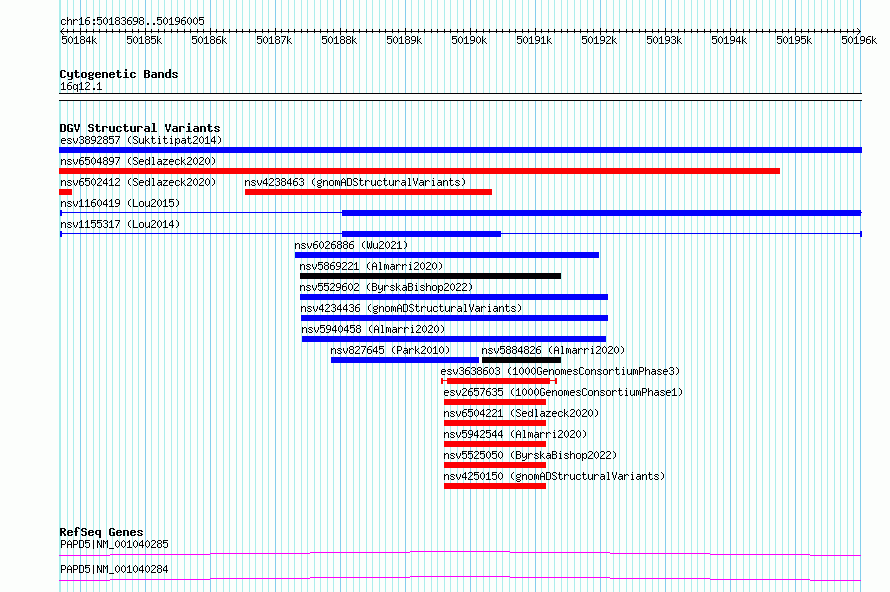
Task: Open nsv4234436 (gnomADStructuralVariants) label
Action: 411,308
